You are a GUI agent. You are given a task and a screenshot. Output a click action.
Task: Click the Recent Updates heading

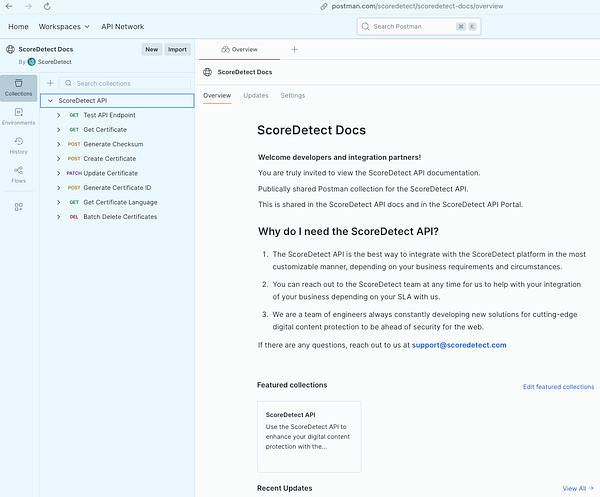[285, 488]
